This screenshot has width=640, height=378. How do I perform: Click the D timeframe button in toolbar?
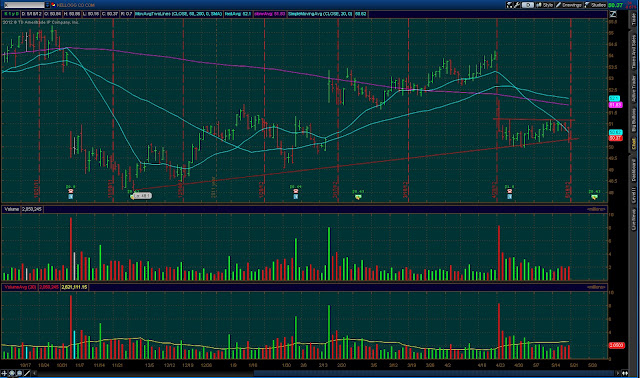(527, 5)
